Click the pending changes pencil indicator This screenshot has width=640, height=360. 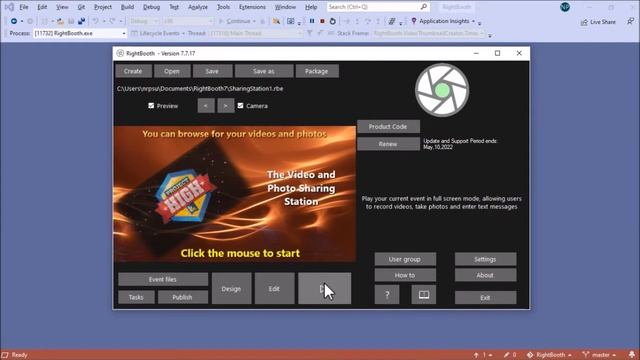[x=510, y=355]
